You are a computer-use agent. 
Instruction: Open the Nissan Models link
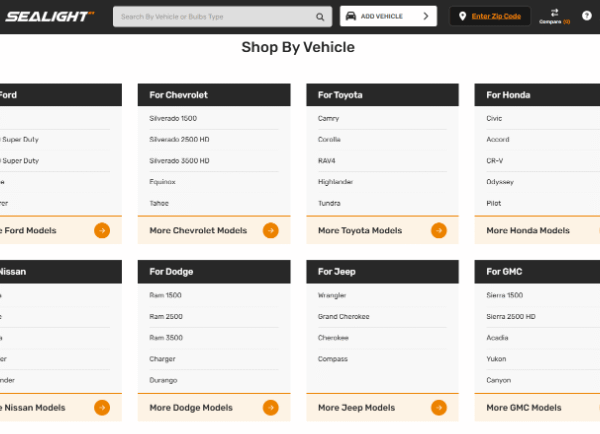coord(33,408)
